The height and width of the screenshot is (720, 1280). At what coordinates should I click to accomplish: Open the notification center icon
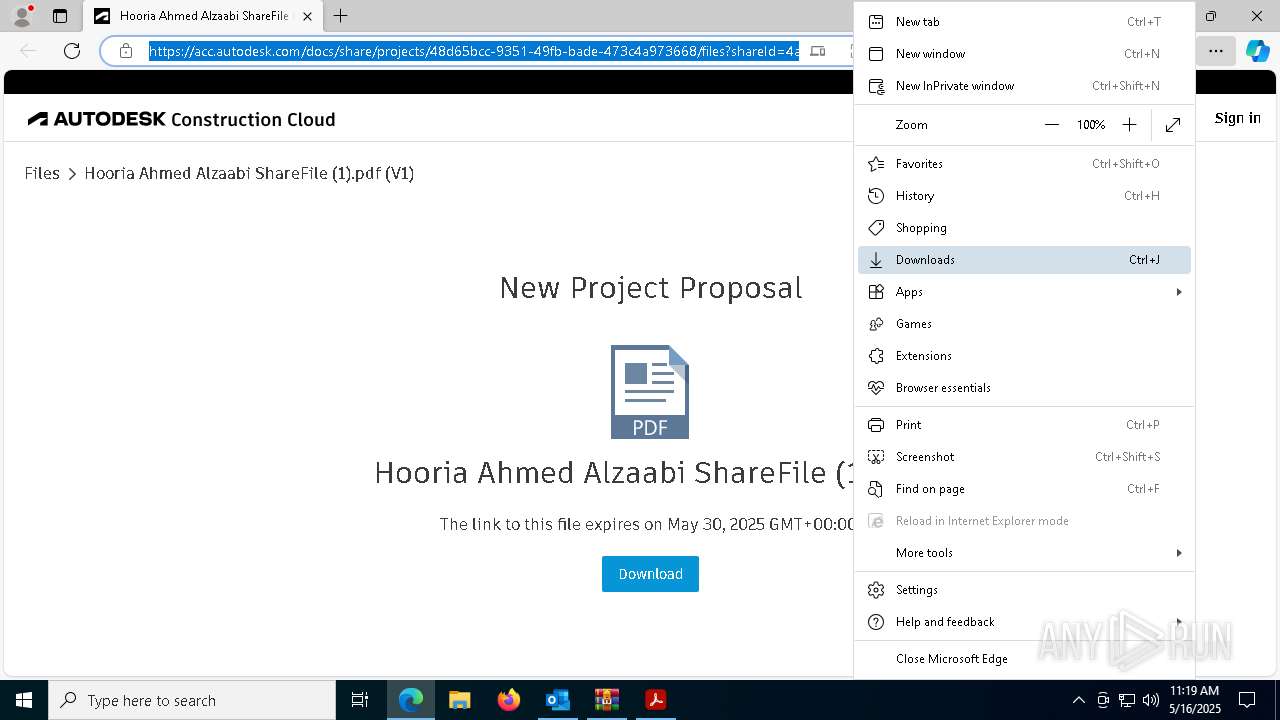(x=1247, y=700)
